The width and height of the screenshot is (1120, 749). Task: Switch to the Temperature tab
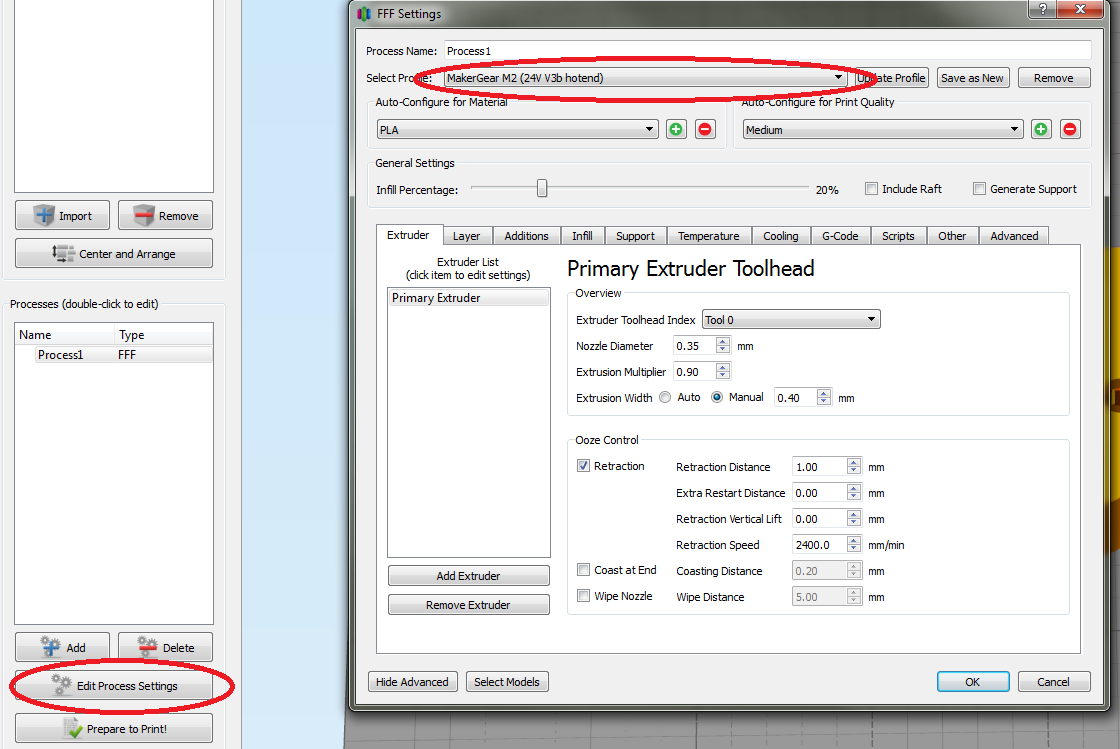coord(708,236)
